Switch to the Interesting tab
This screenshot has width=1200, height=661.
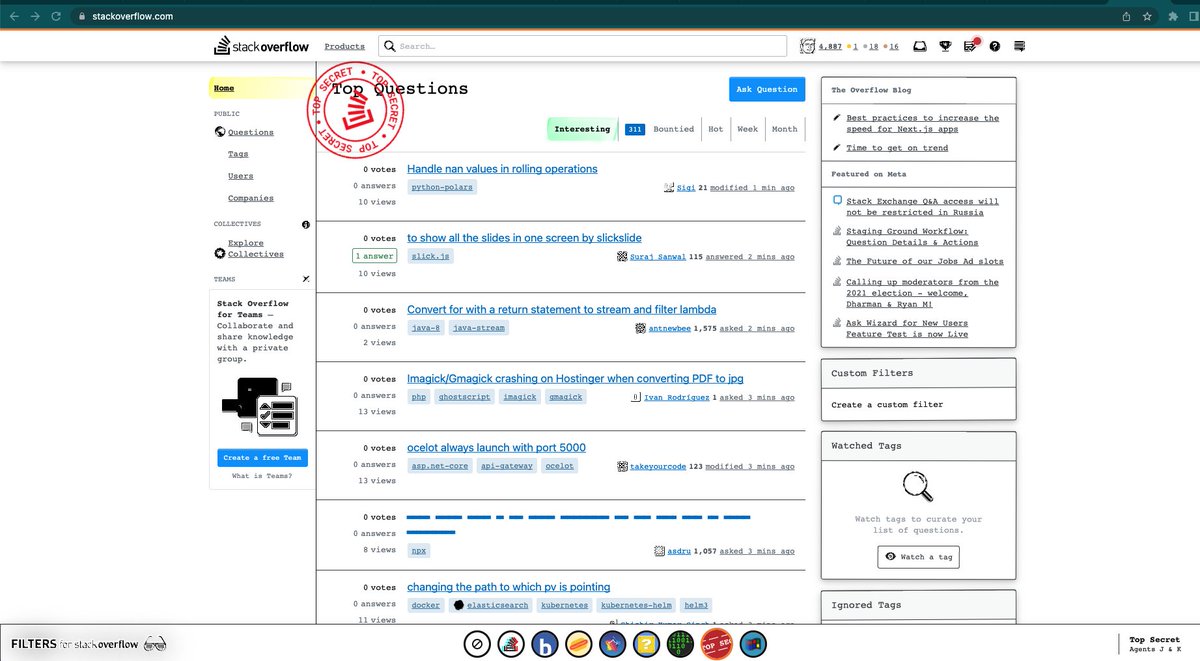click(x=582, y=129)
